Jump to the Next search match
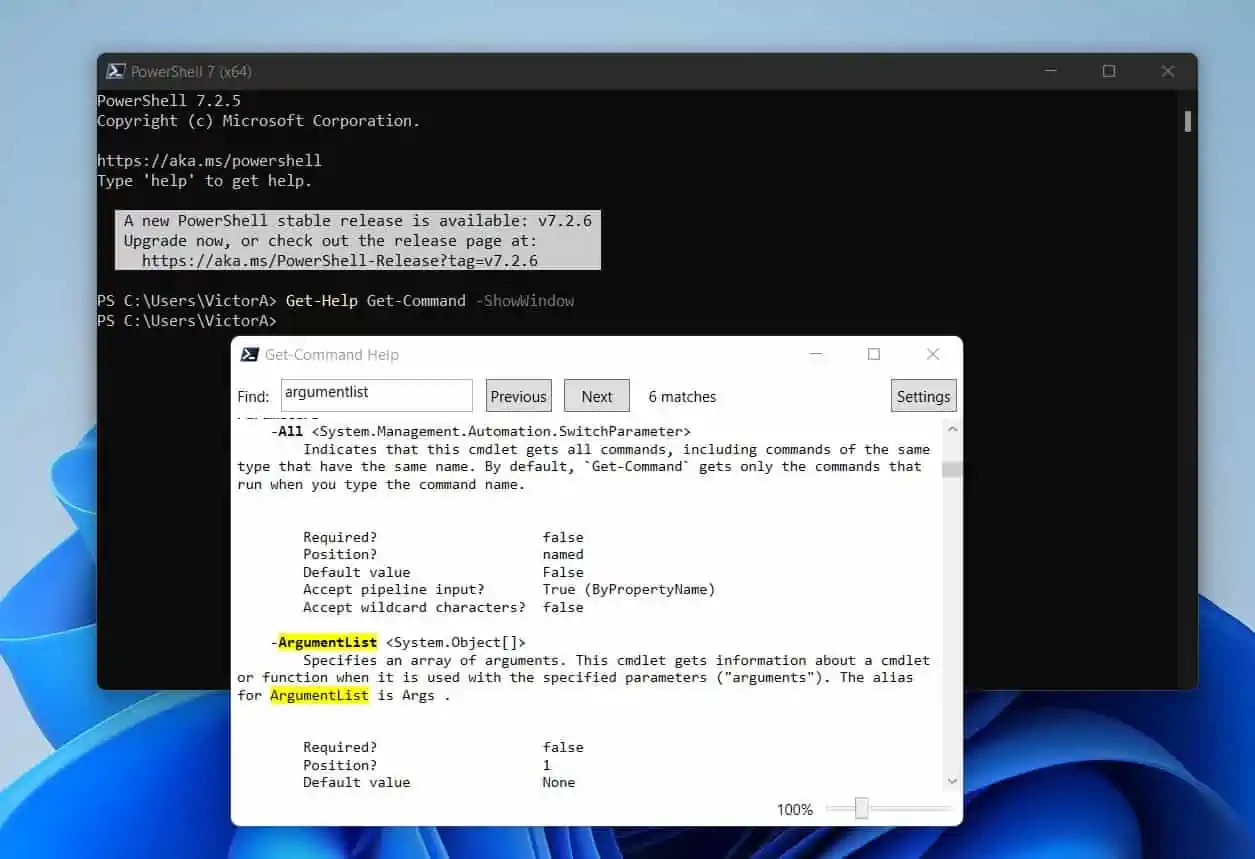Screen dimensions: 1255x859 point(597,396)
